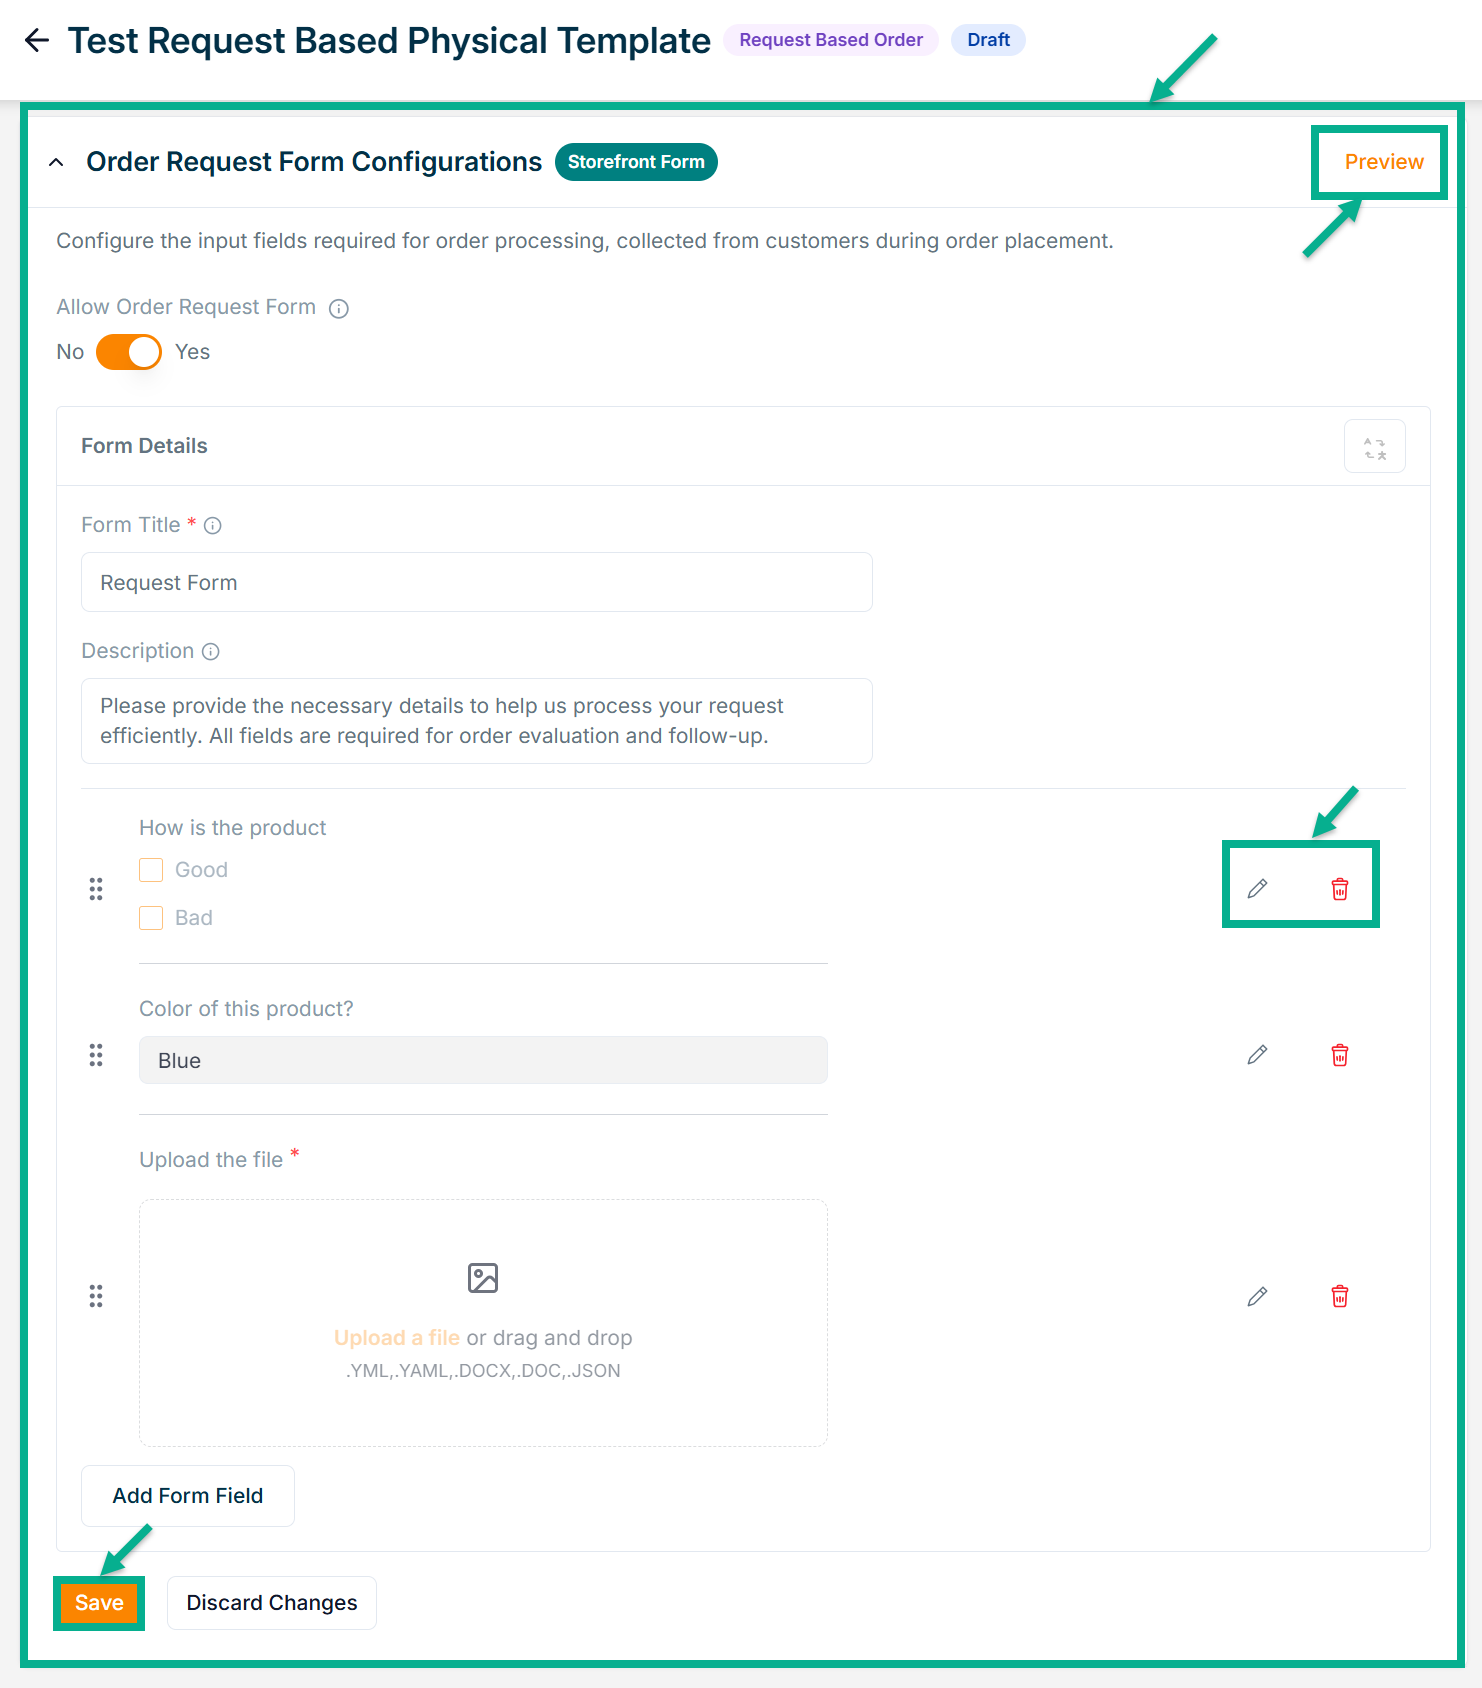Click the Save button
This screenshot has width=1482, height=1688.
coord(99,1603)
